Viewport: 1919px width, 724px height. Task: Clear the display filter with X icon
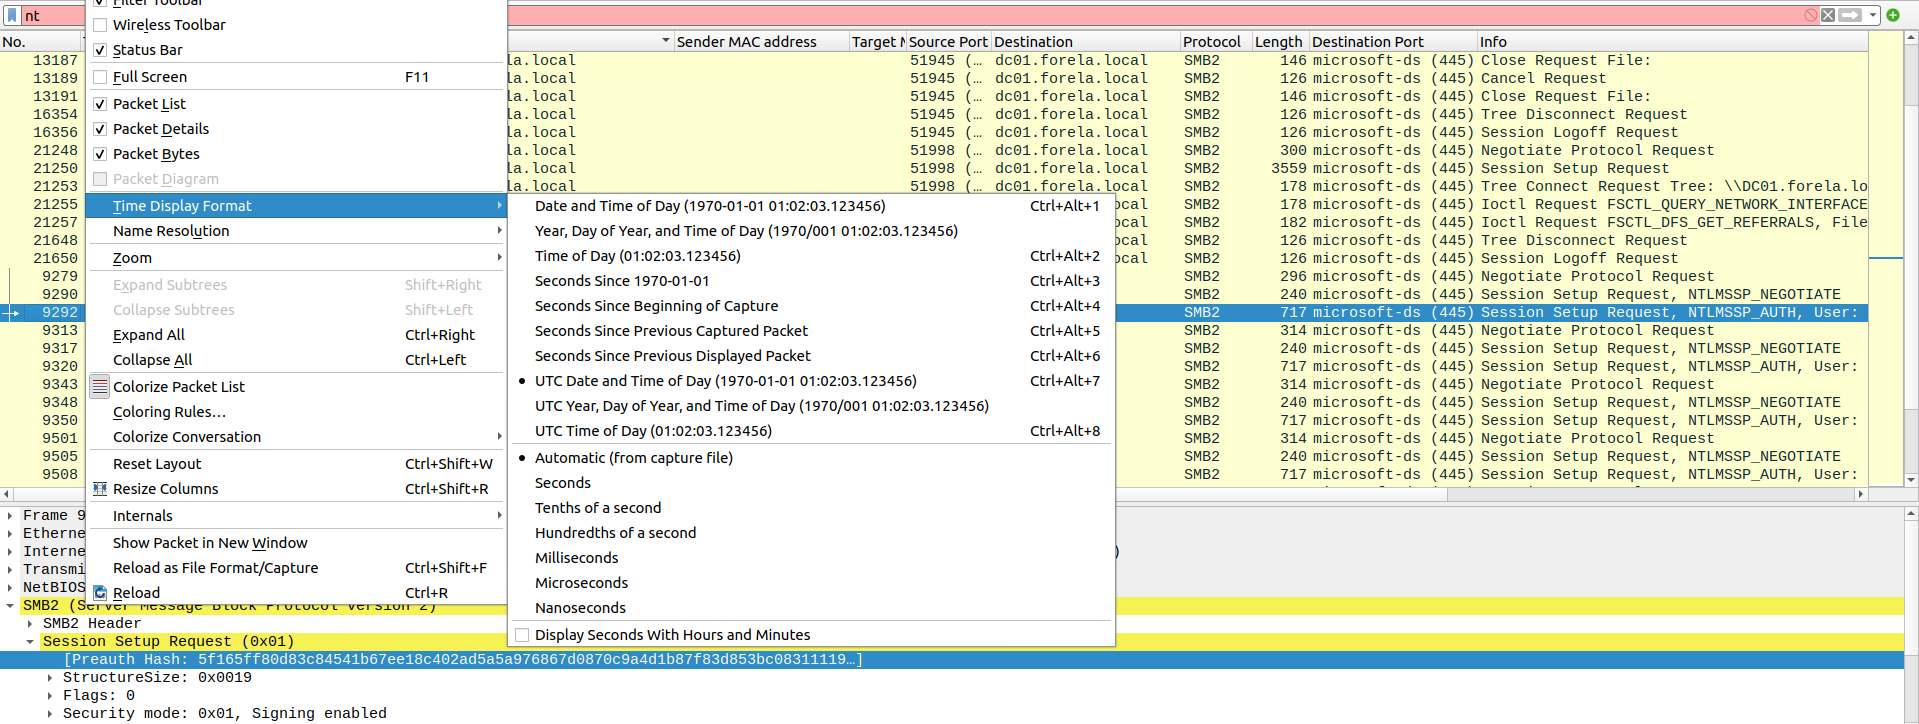click(x=1828, y=15)
